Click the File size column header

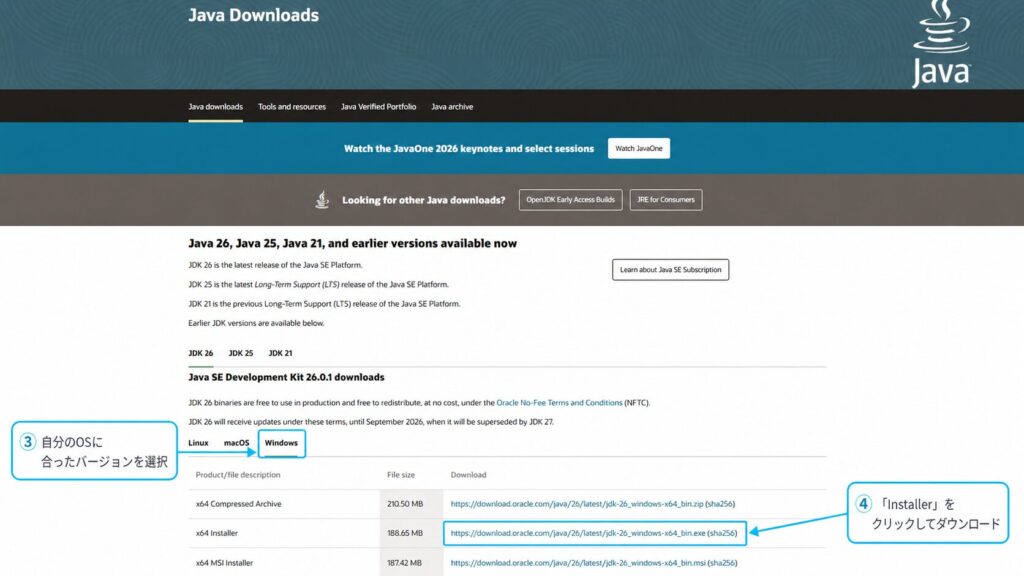[401, 475]
